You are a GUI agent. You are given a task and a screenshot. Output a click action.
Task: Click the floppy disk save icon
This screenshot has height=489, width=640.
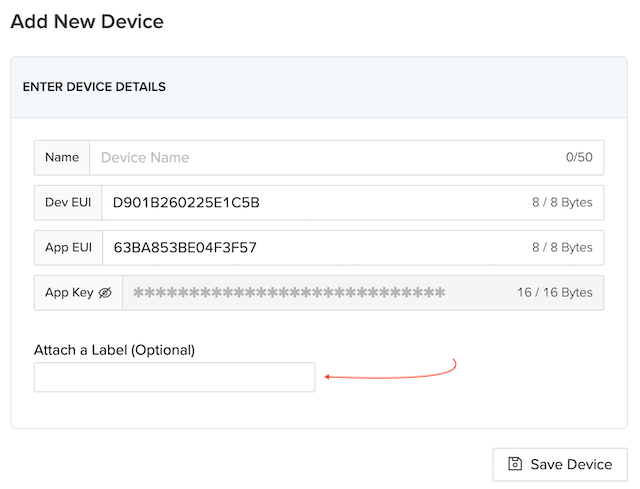[x=515, y=464]
